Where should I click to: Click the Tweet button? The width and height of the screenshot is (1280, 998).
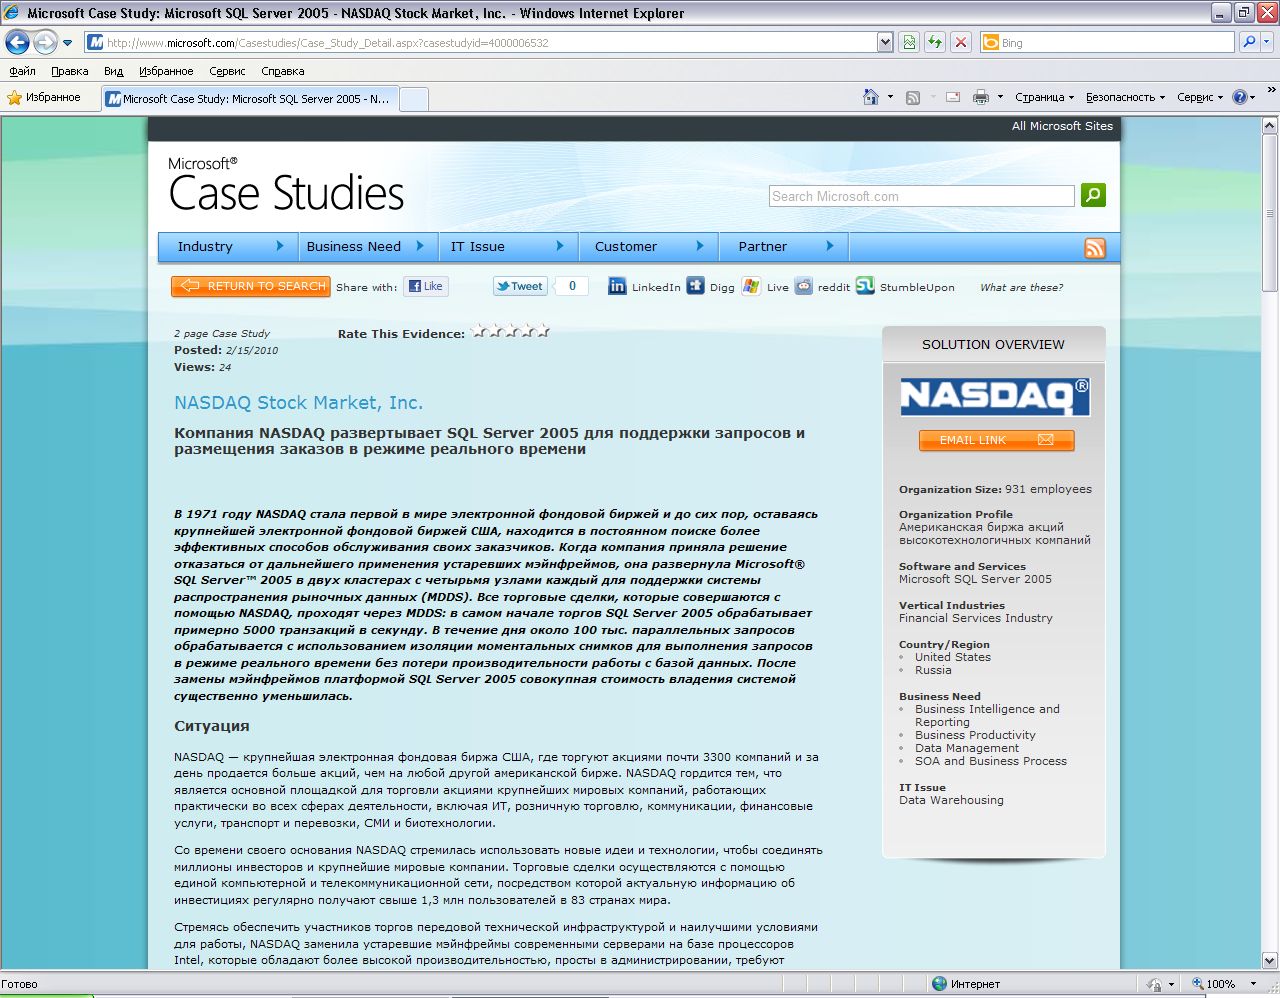(x=520, y=286)
